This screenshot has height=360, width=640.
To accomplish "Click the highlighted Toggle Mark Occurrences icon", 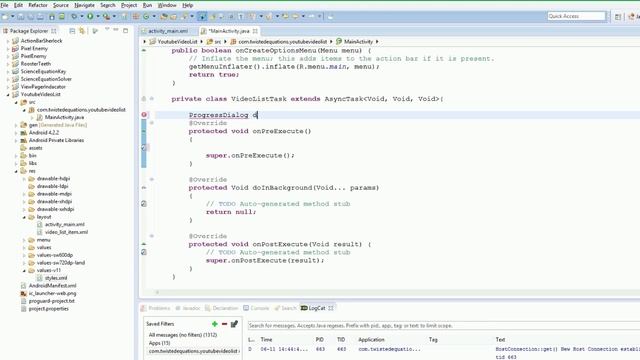I will click(202, 17).
